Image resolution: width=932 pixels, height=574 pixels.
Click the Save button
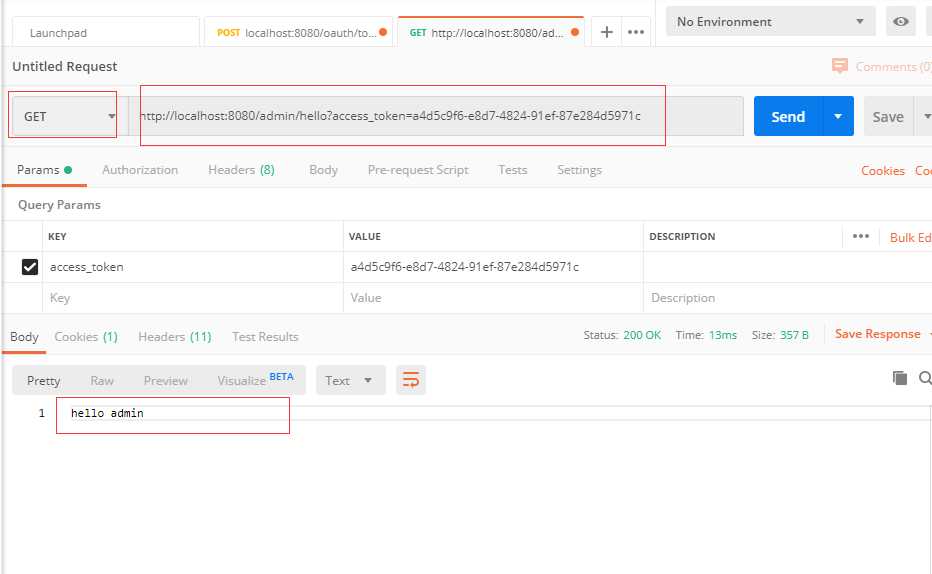pos(888,116)
